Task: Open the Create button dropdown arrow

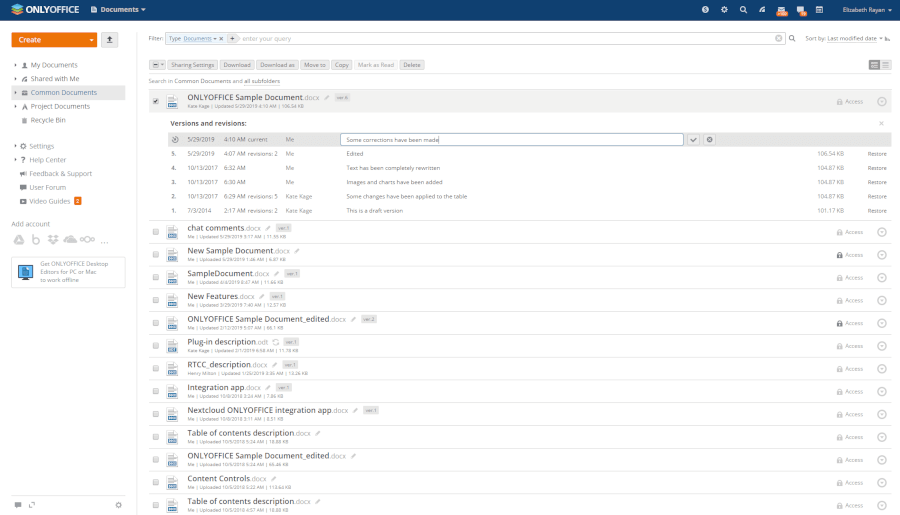Action: coord(91,40)
